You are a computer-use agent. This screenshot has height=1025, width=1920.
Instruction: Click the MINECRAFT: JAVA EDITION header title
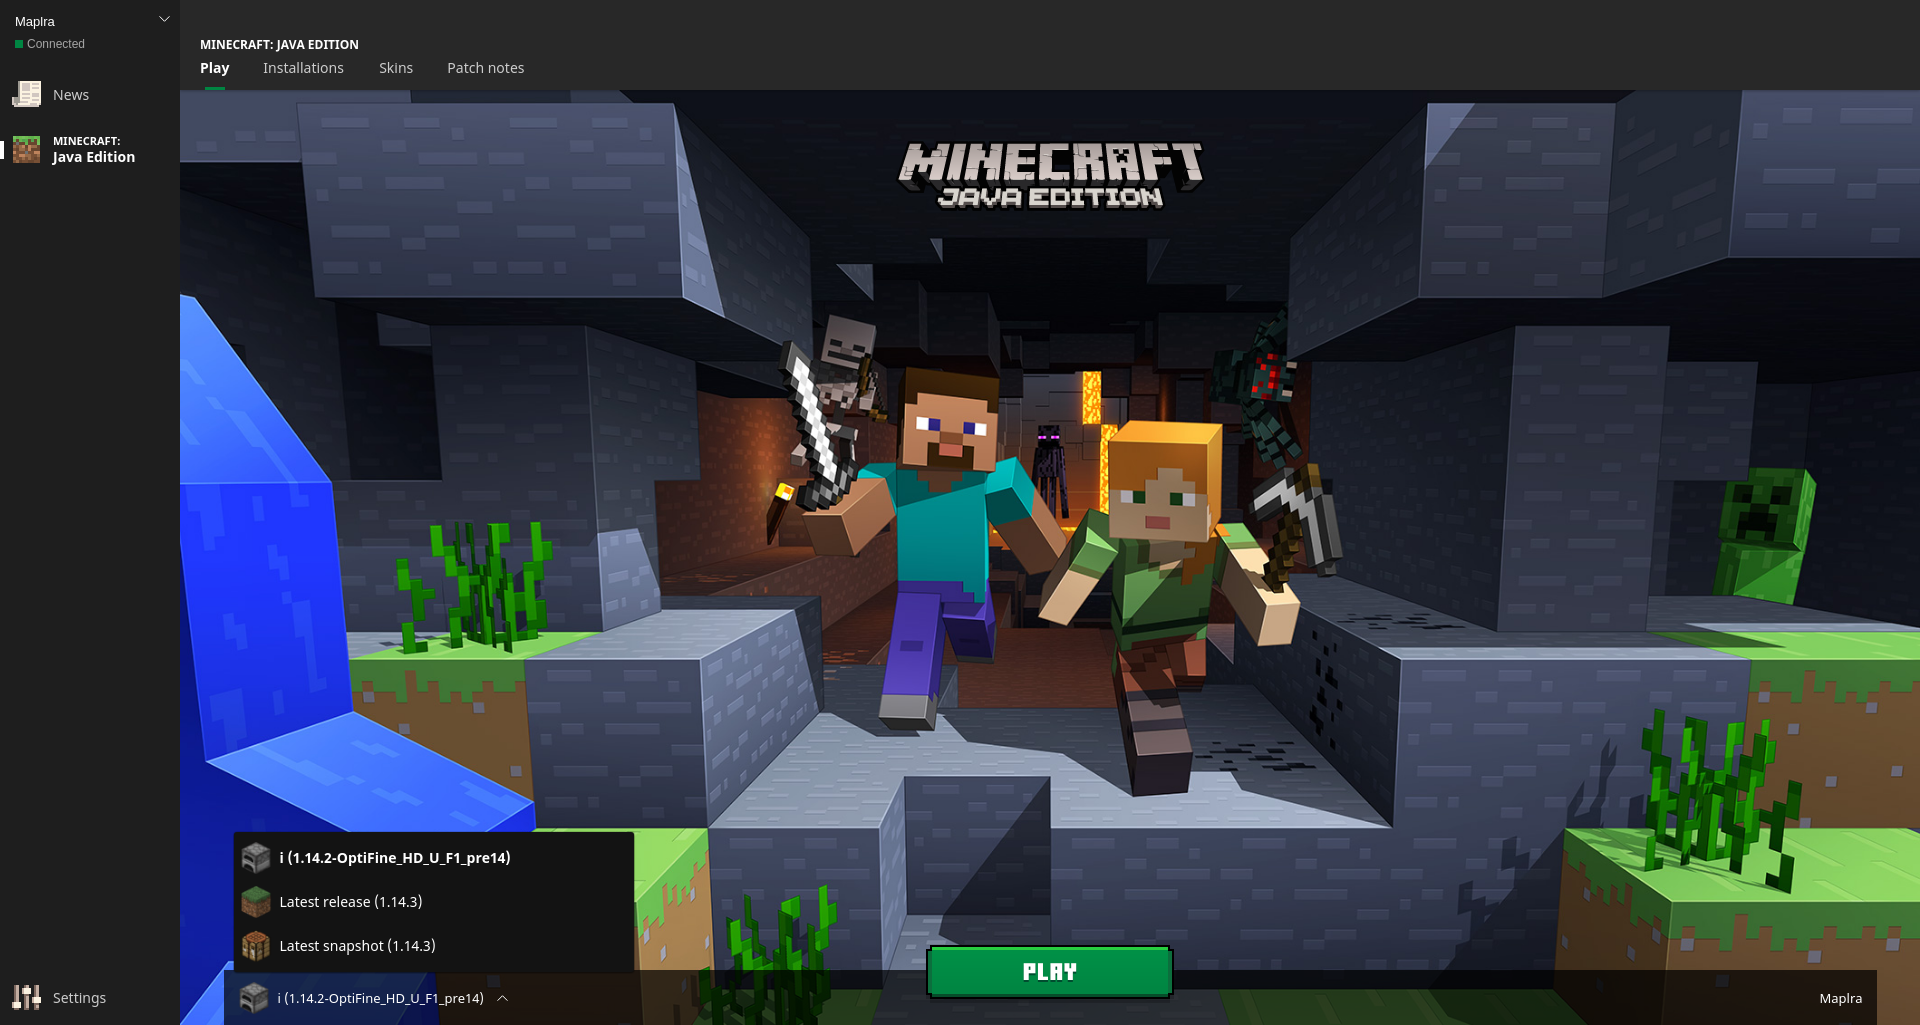point(279,45)
